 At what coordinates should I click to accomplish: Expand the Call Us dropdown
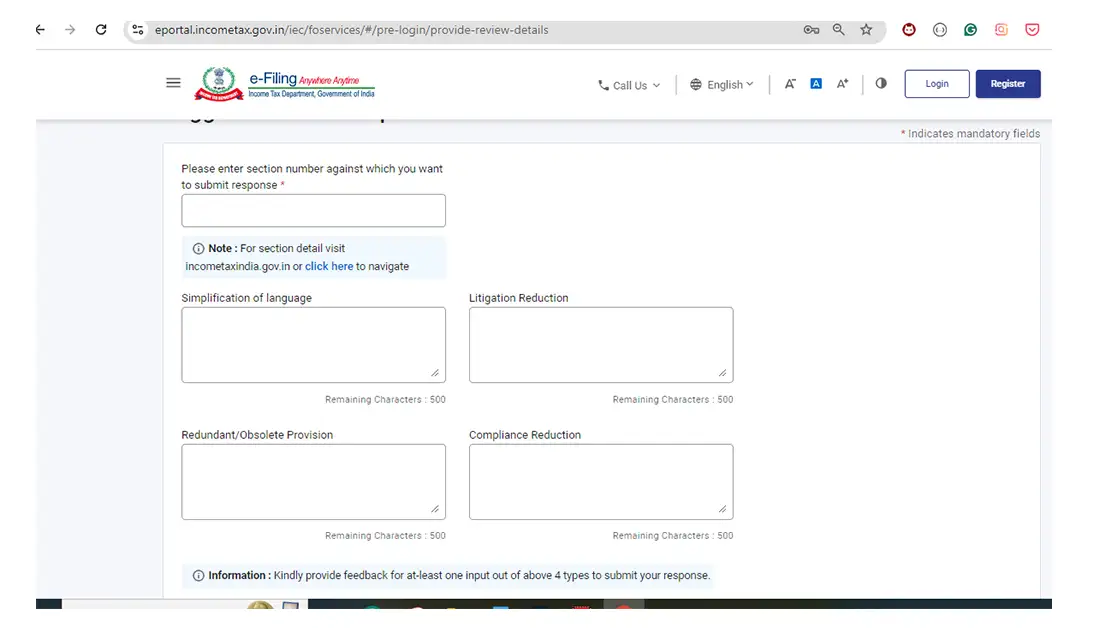(630, 85)
